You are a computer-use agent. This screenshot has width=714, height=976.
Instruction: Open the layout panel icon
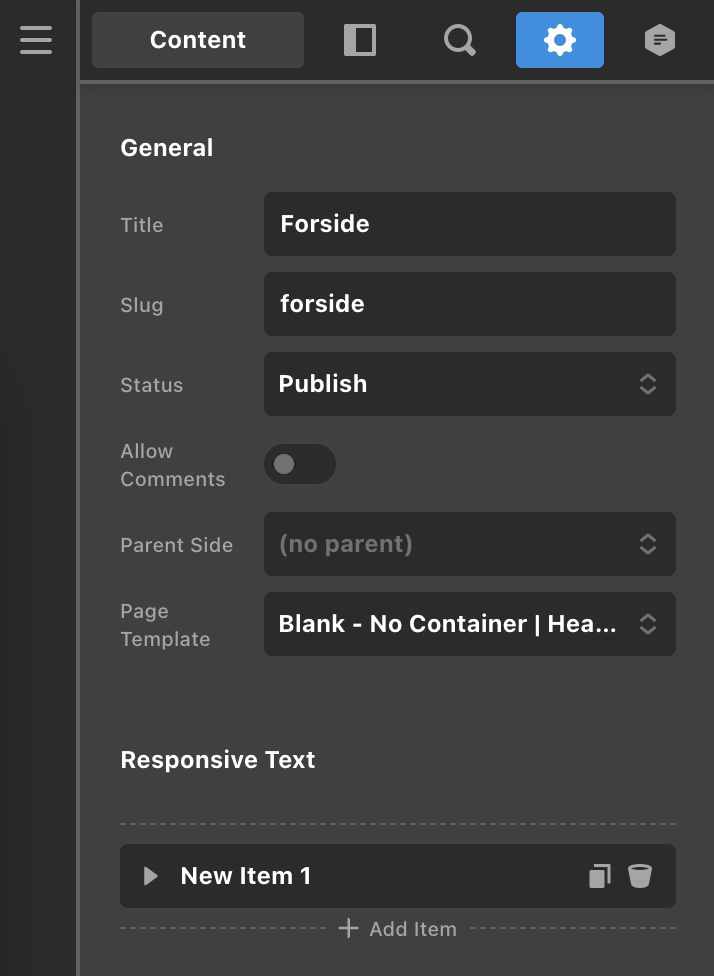360,40
